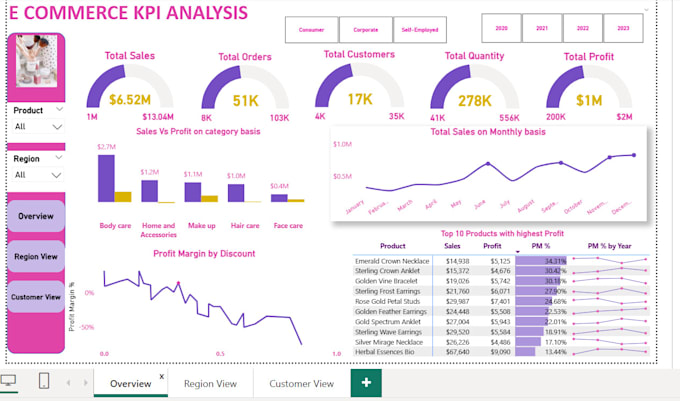Filter dashboard to year 2021
This screenshot has width=680, height=401.
[x=542, y=28]
